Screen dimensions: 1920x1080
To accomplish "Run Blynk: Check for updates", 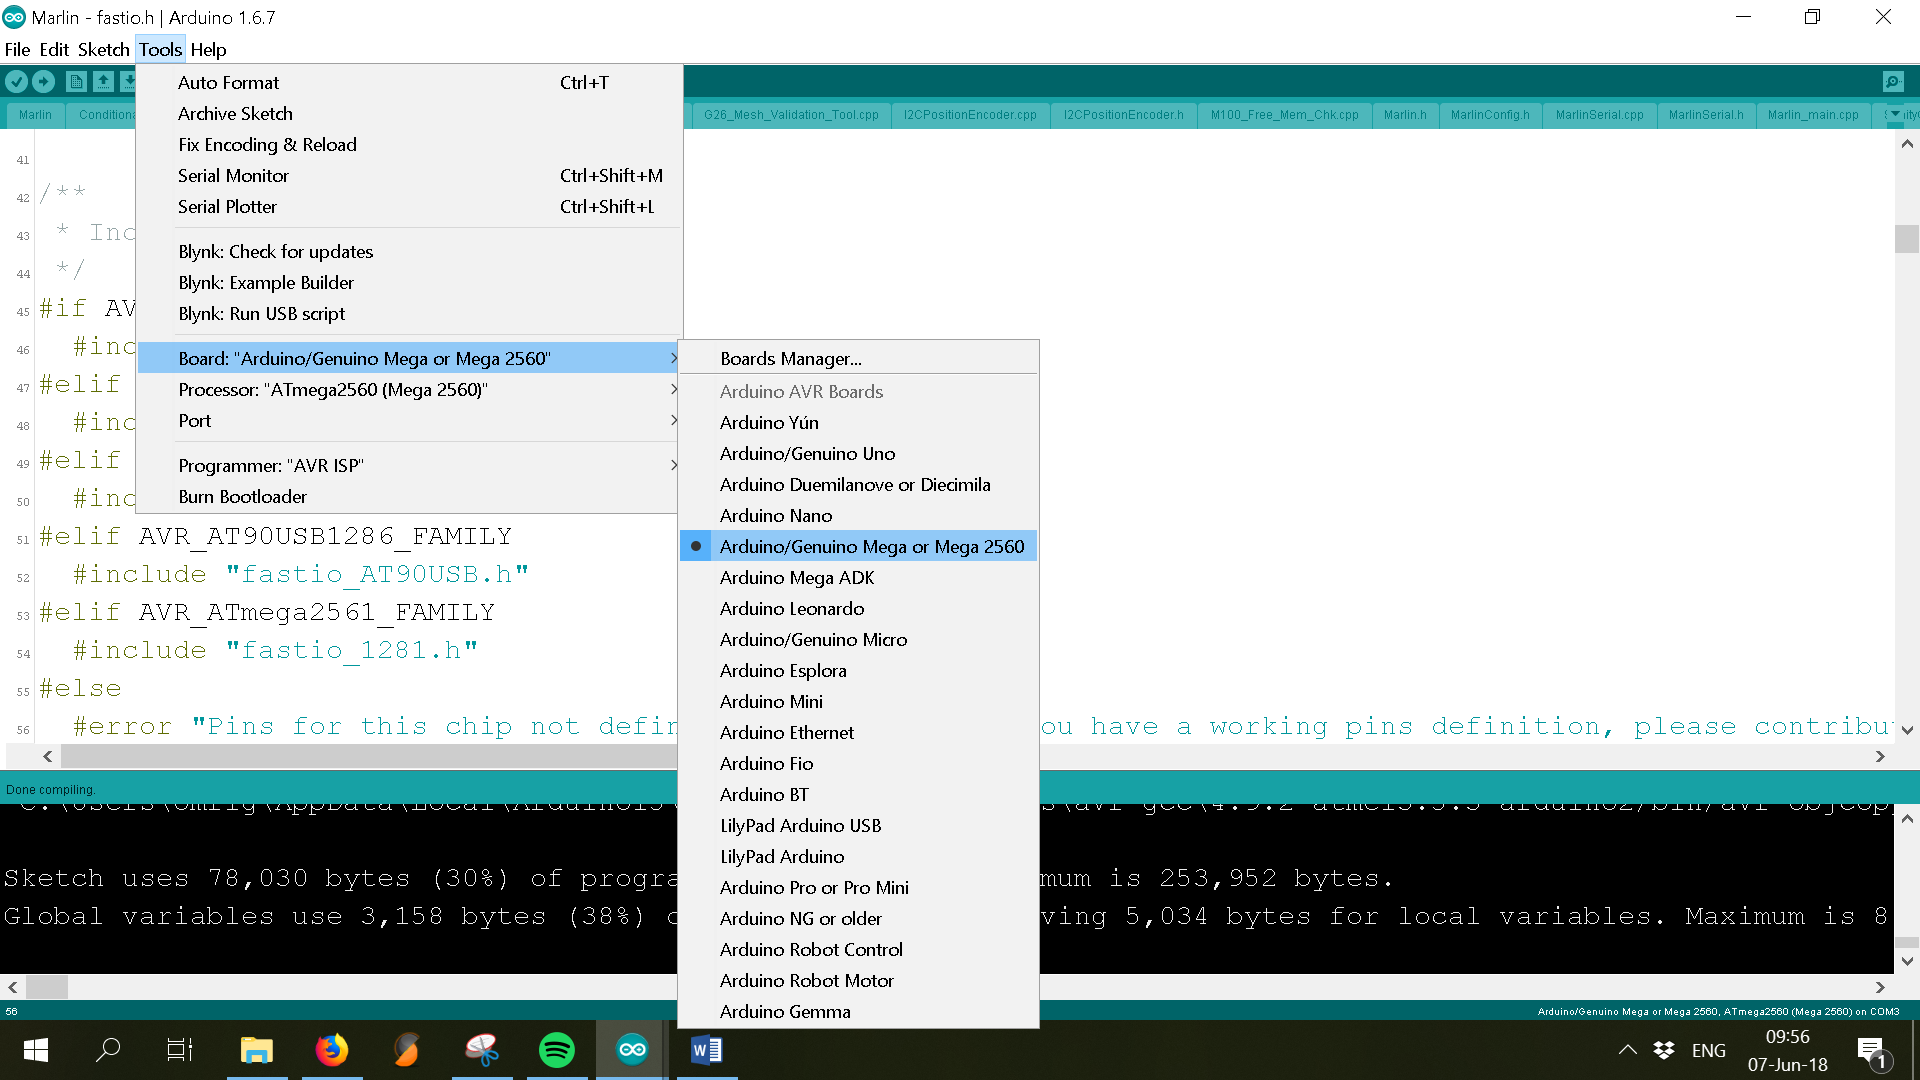I will (409, 251).
